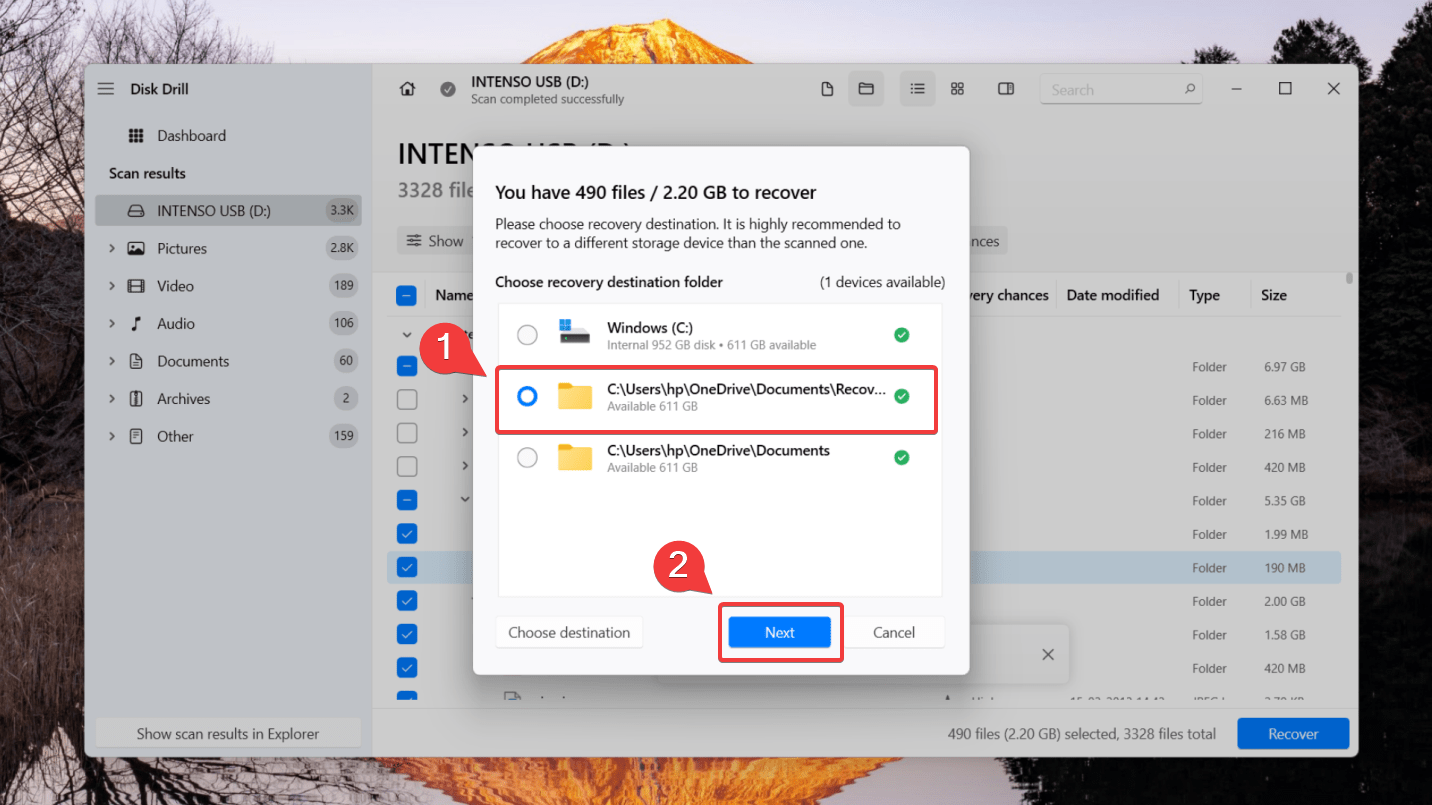Click the scan completed checkmark status icon
The width and height of the screenshot is (1432, 805).
coord(448,89)
